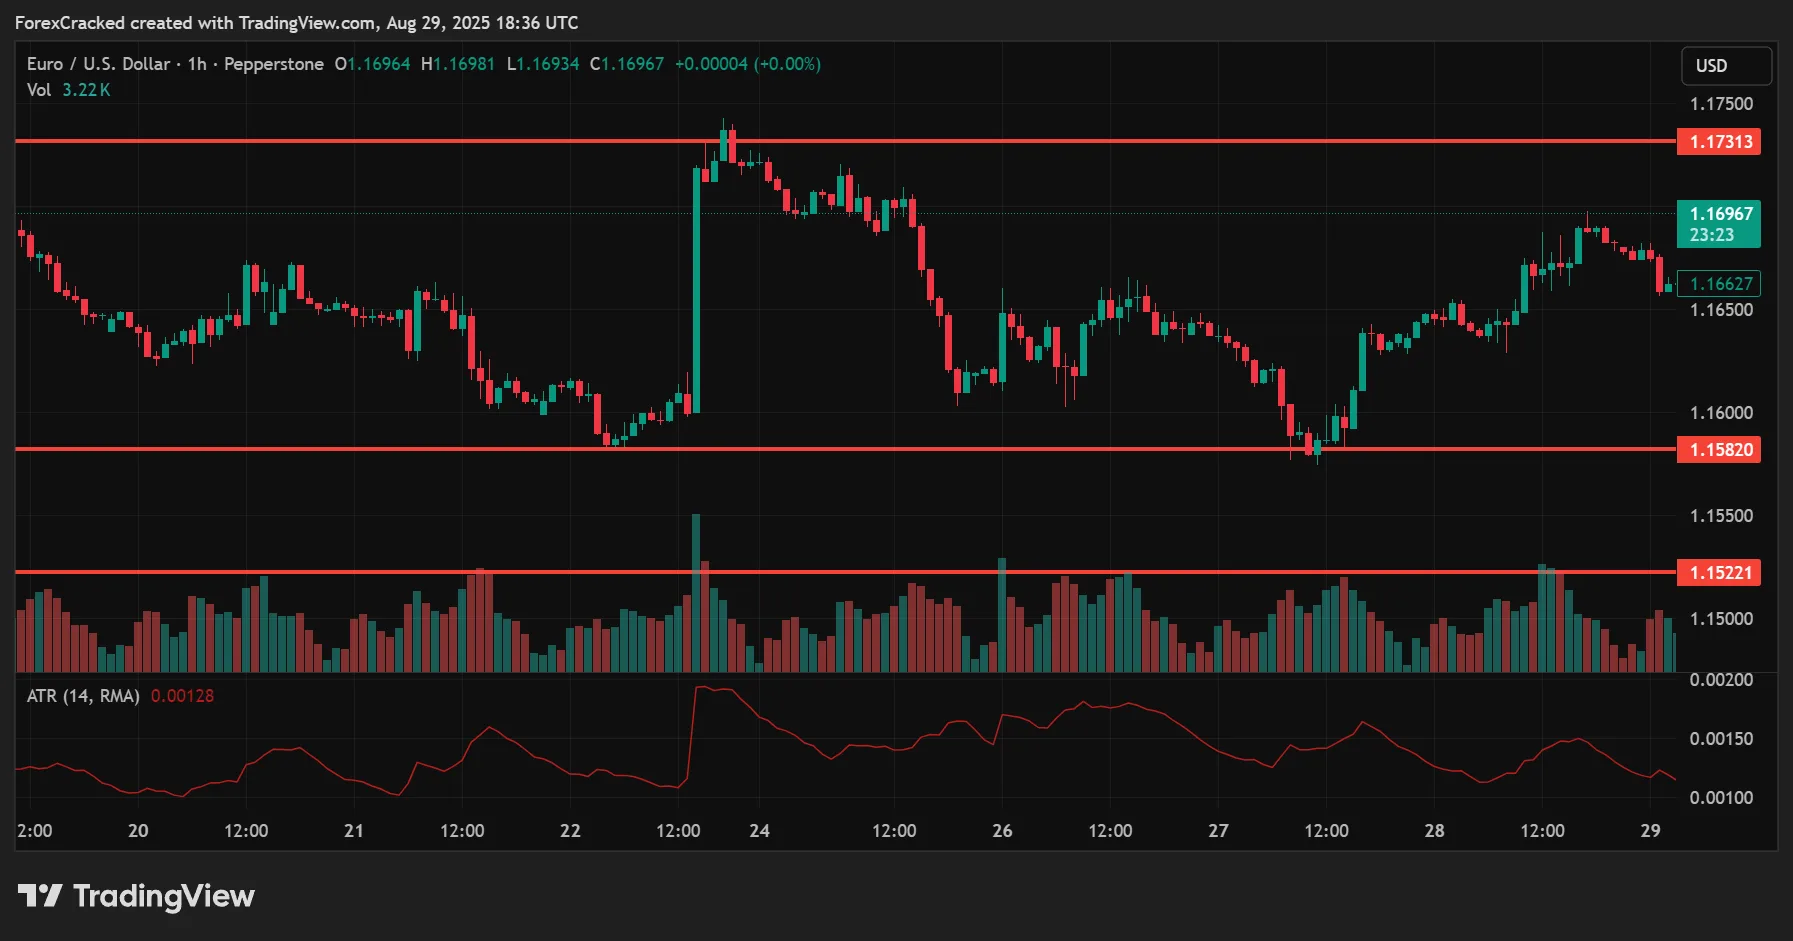Click date 26 on the time axis
The image size is (1793, 941).
click(x=1002, y=831)
